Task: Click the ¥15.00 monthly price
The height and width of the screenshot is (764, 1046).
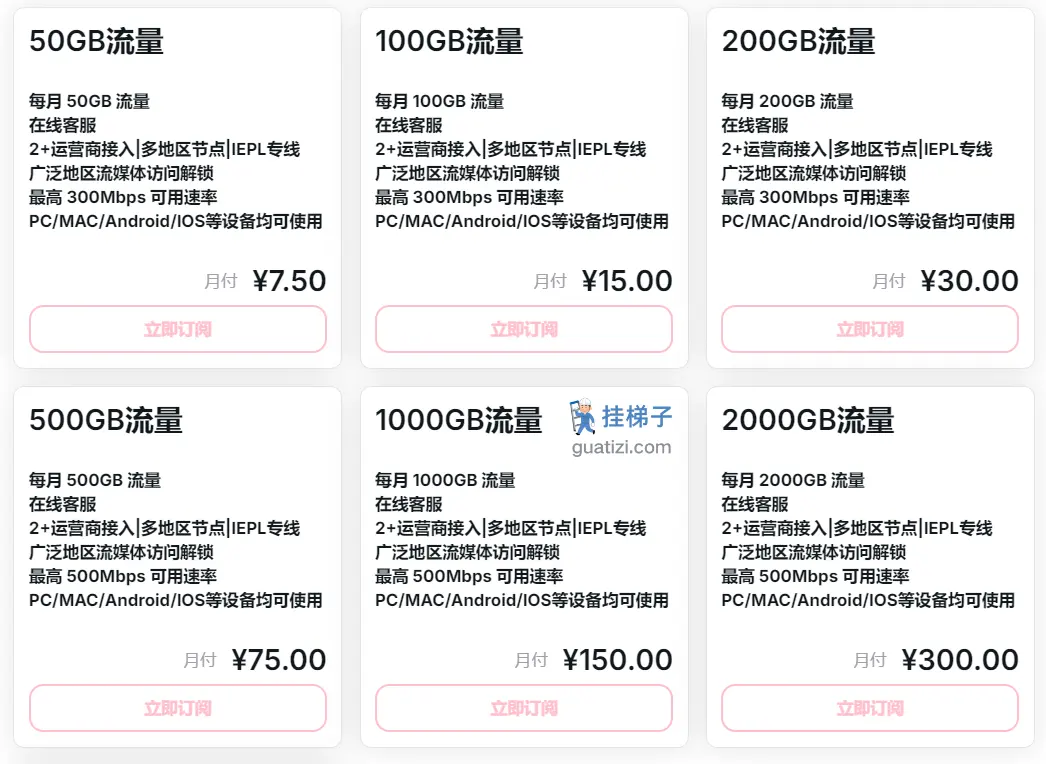Action: tap(627, 281)
